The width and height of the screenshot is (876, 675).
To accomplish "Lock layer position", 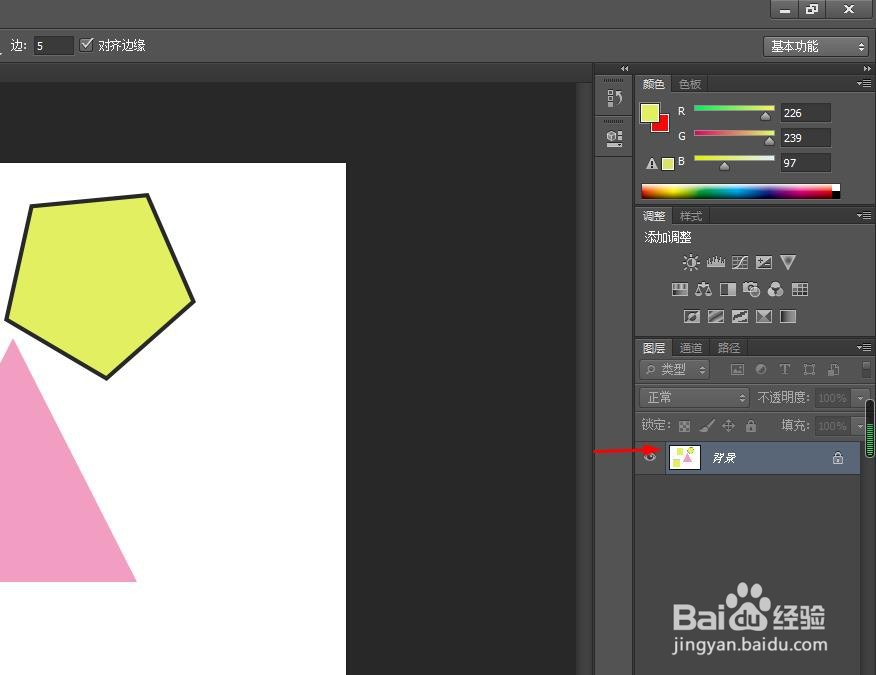I will [x=729, y=426].
